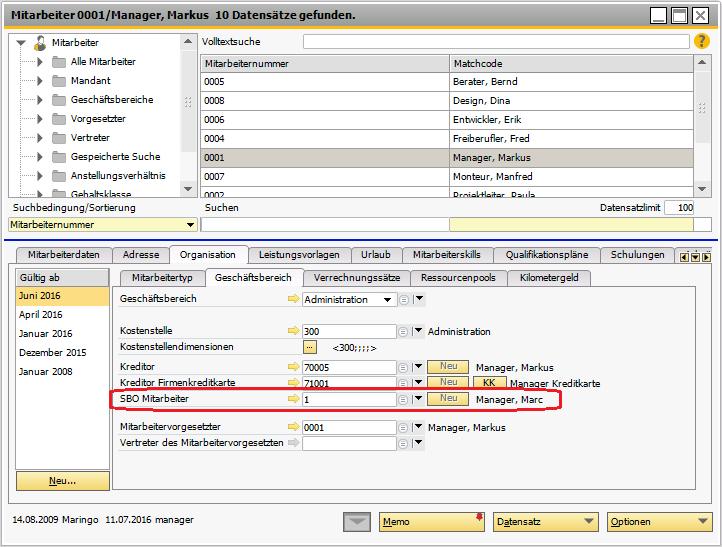The height and width of the screenshot is (547, 722).
Task: Expand the Geschäftsbereiche tree node
Action: pos(41,100)
